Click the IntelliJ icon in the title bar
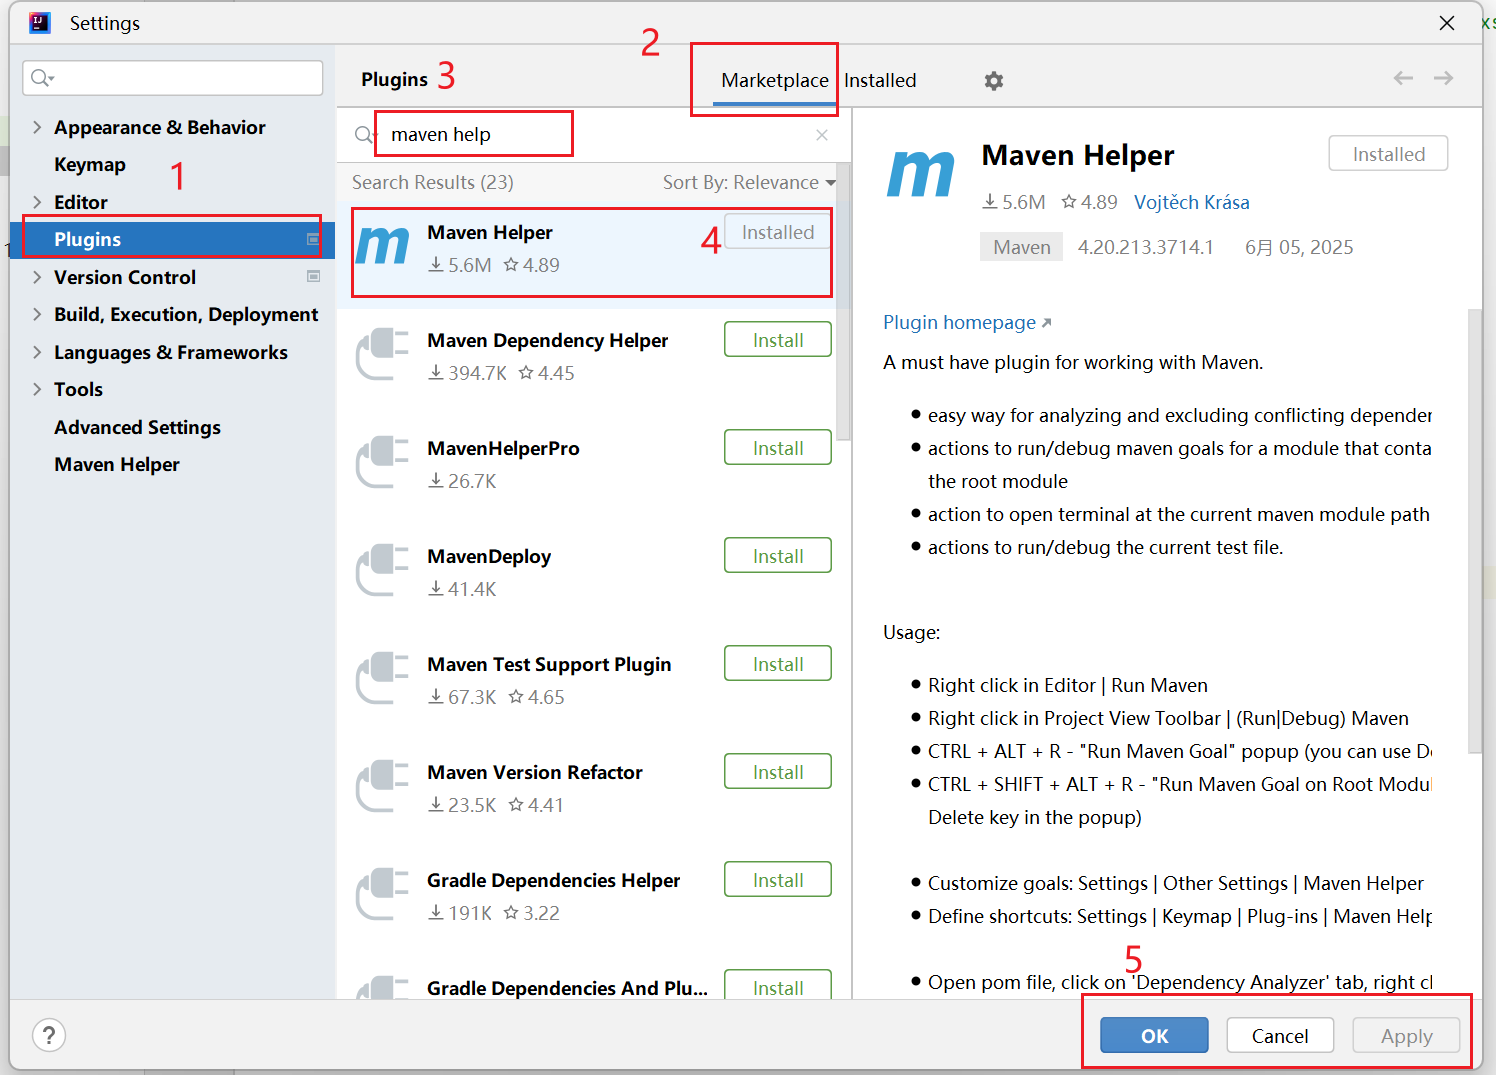The image size is (1496, 1075). [x=40, y=22]
